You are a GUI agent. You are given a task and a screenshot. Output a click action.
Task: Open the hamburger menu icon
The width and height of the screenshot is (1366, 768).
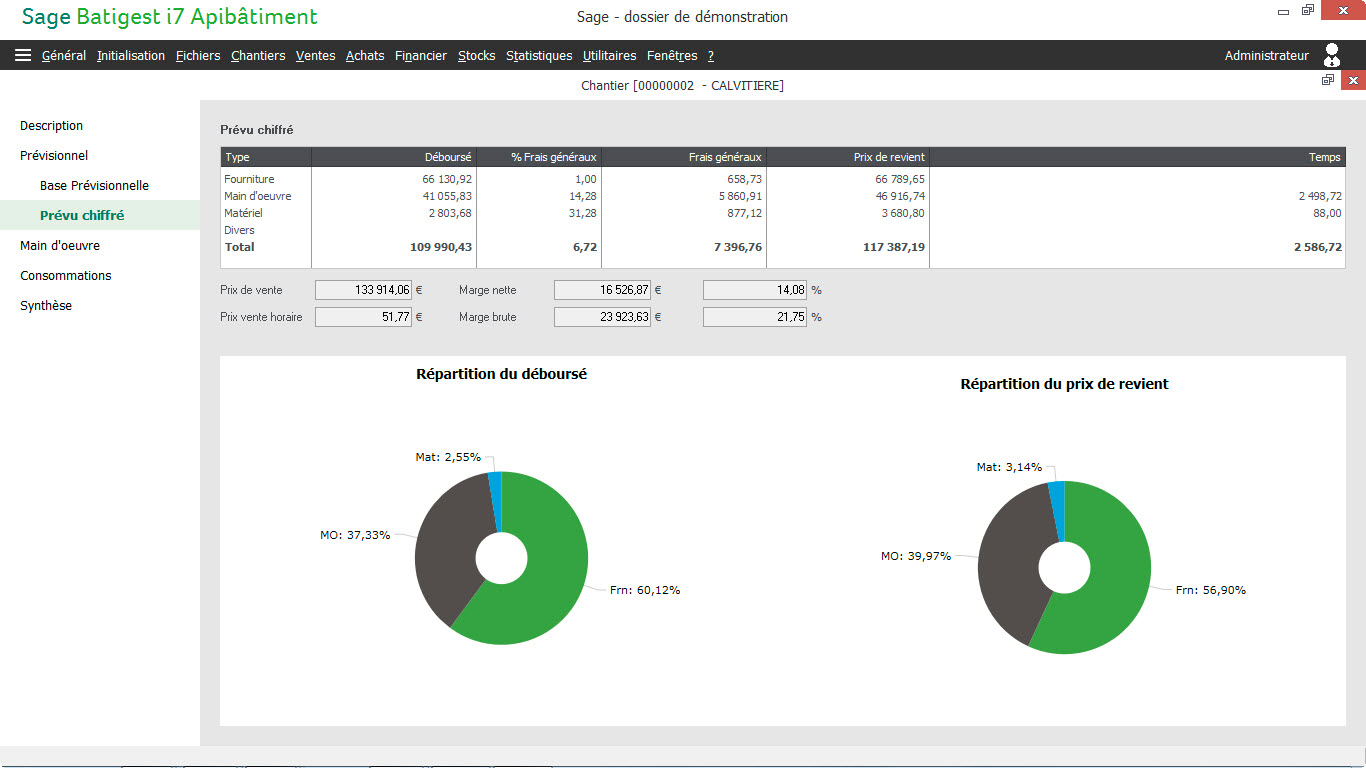pos(23,56)
